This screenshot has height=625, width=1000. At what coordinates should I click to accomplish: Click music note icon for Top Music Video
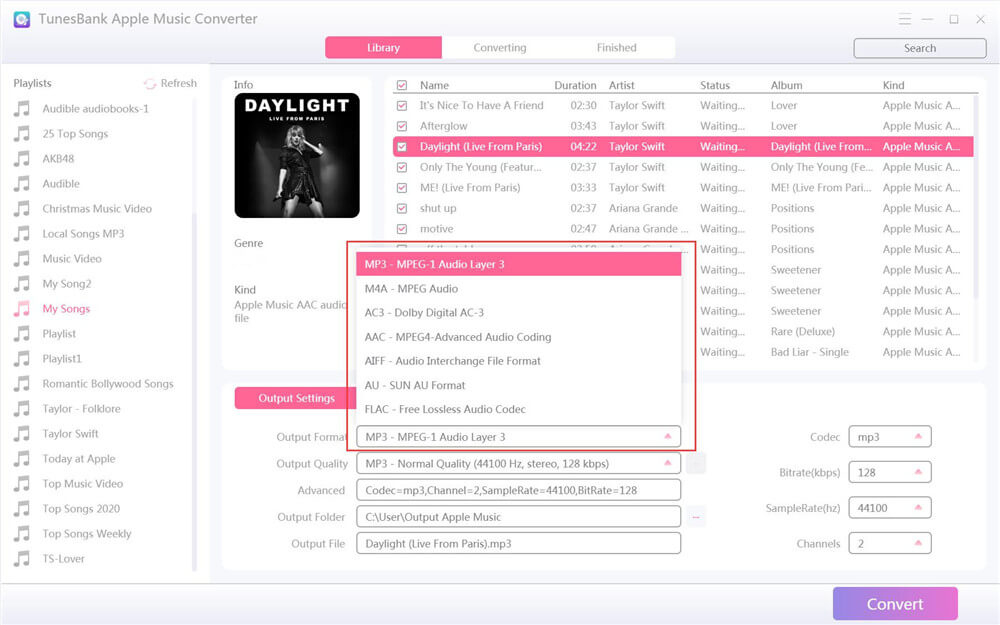[x=22, y=483]
